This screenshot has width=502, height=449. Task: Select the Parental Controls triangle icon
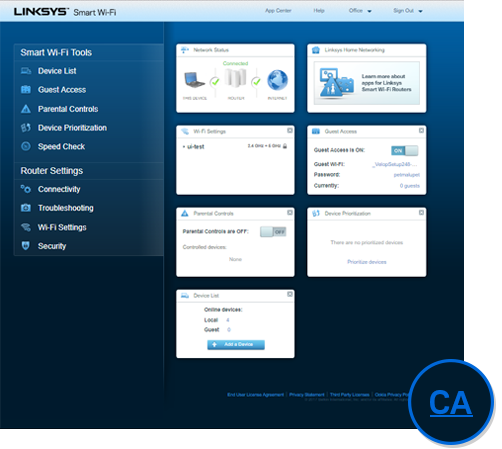pos(26,109)
